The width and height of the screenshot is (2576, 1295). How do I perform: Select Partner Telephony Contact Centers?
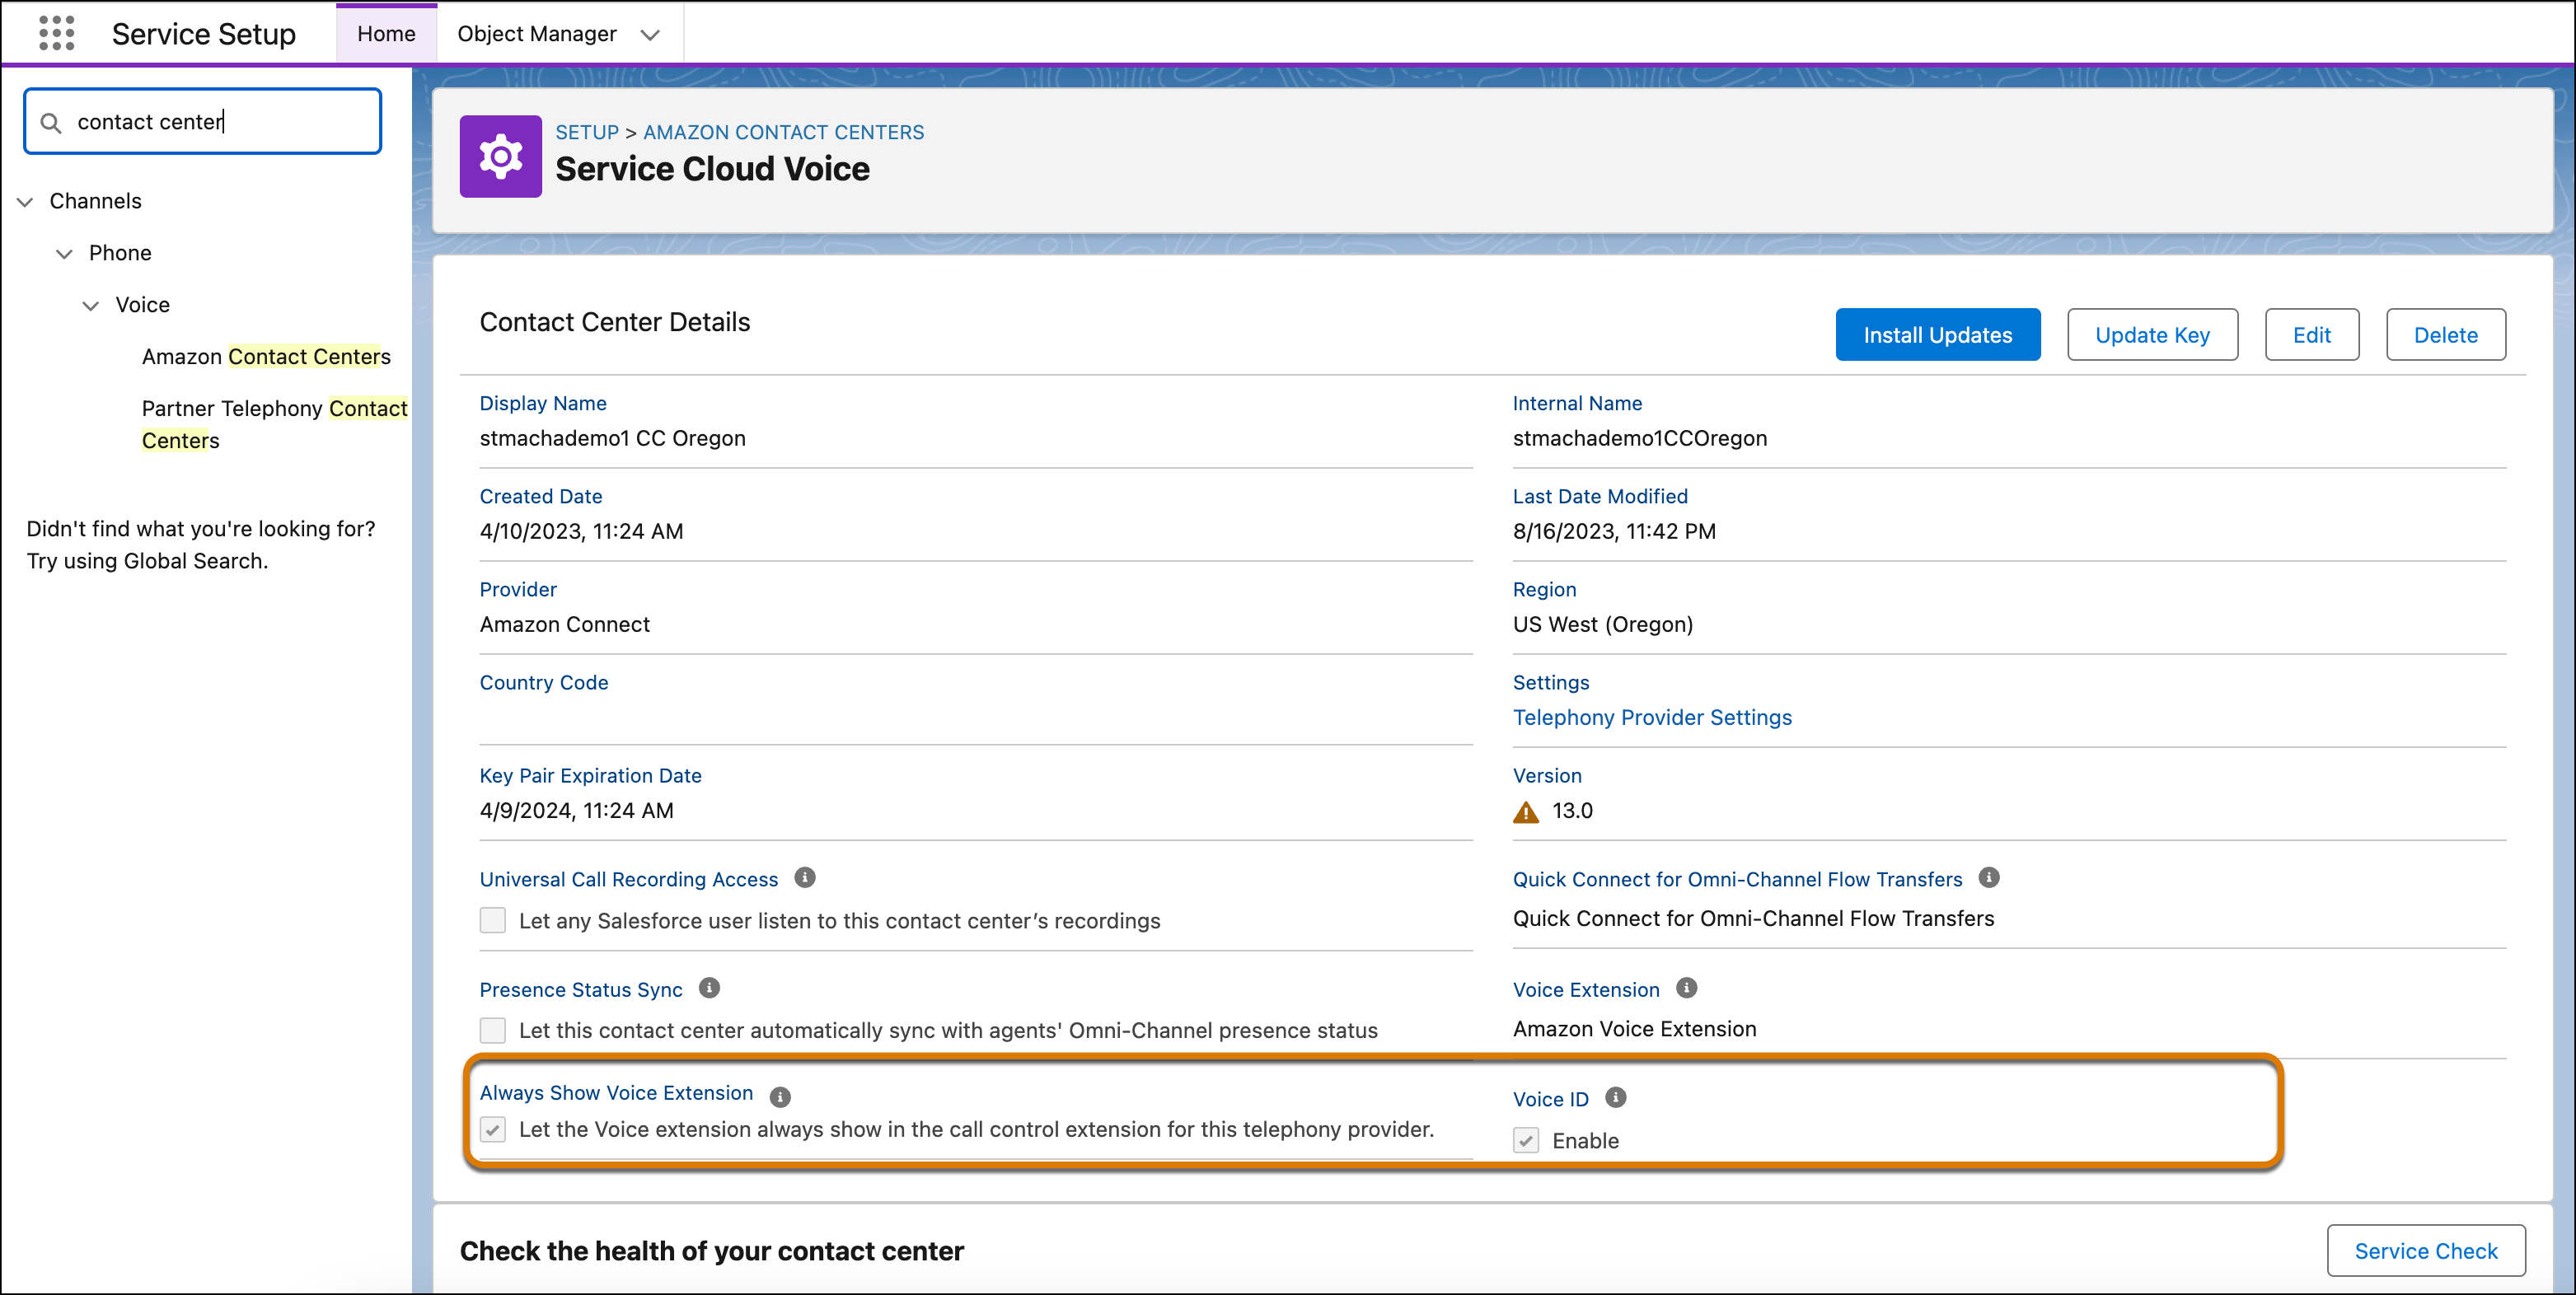pyautogui.click(x=274, y=424)
